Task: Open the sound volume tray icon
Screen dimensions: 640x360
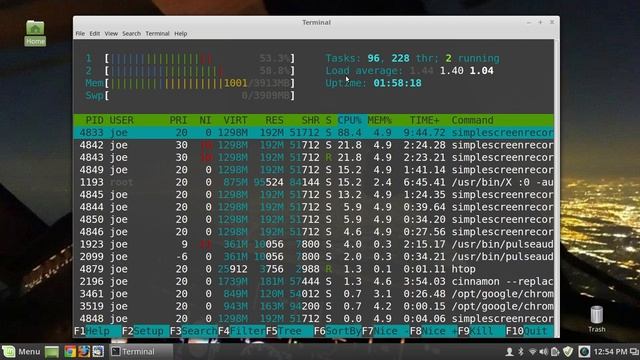Action: (544, 351)
